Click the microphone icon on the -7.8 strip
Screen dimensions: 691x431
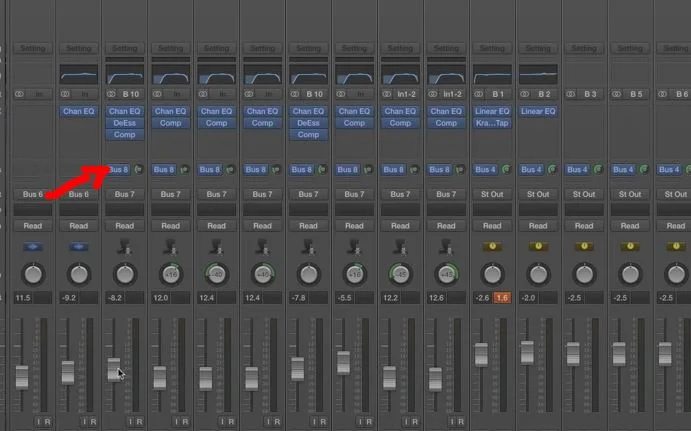tap(308, 247)
